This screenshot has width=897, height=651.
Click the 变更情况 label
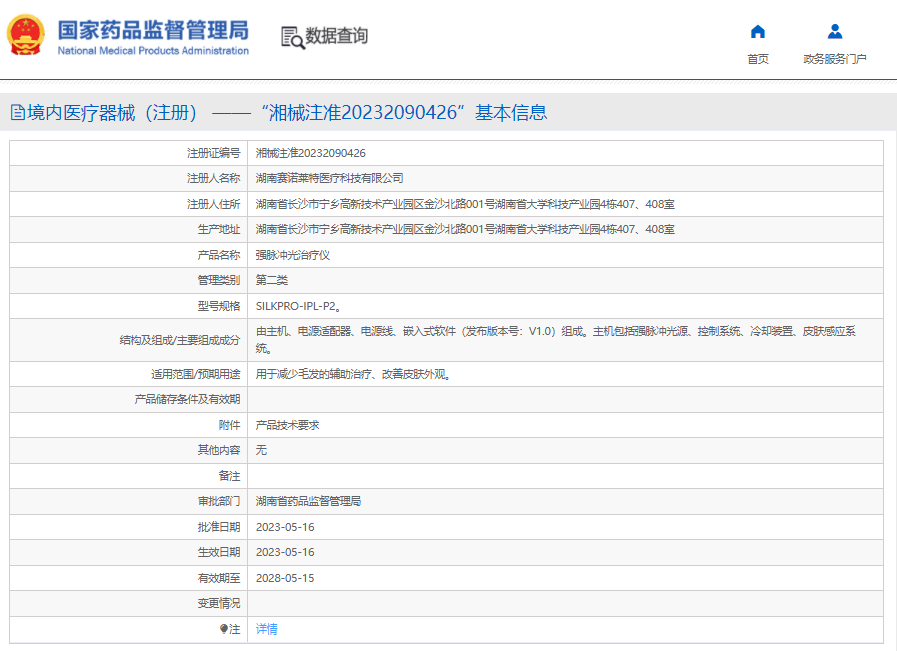[219, 603]
